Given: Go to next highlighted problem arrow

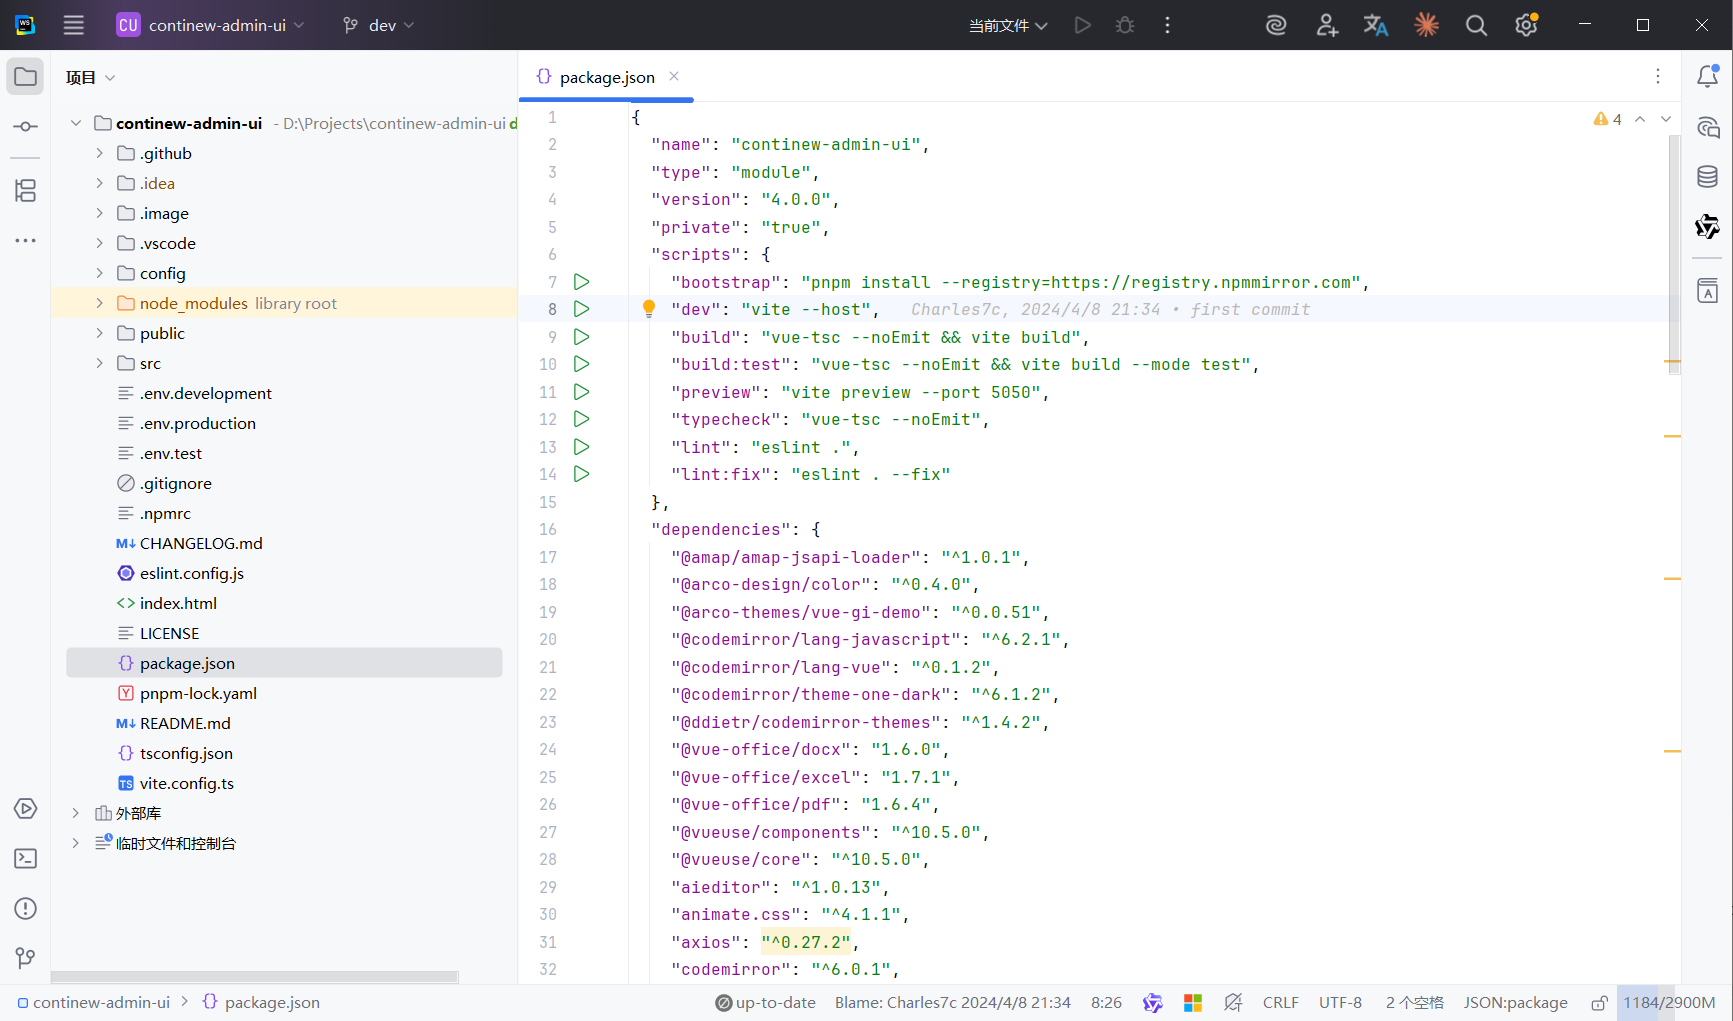Looking at the screenshot, I should 1666,119.
